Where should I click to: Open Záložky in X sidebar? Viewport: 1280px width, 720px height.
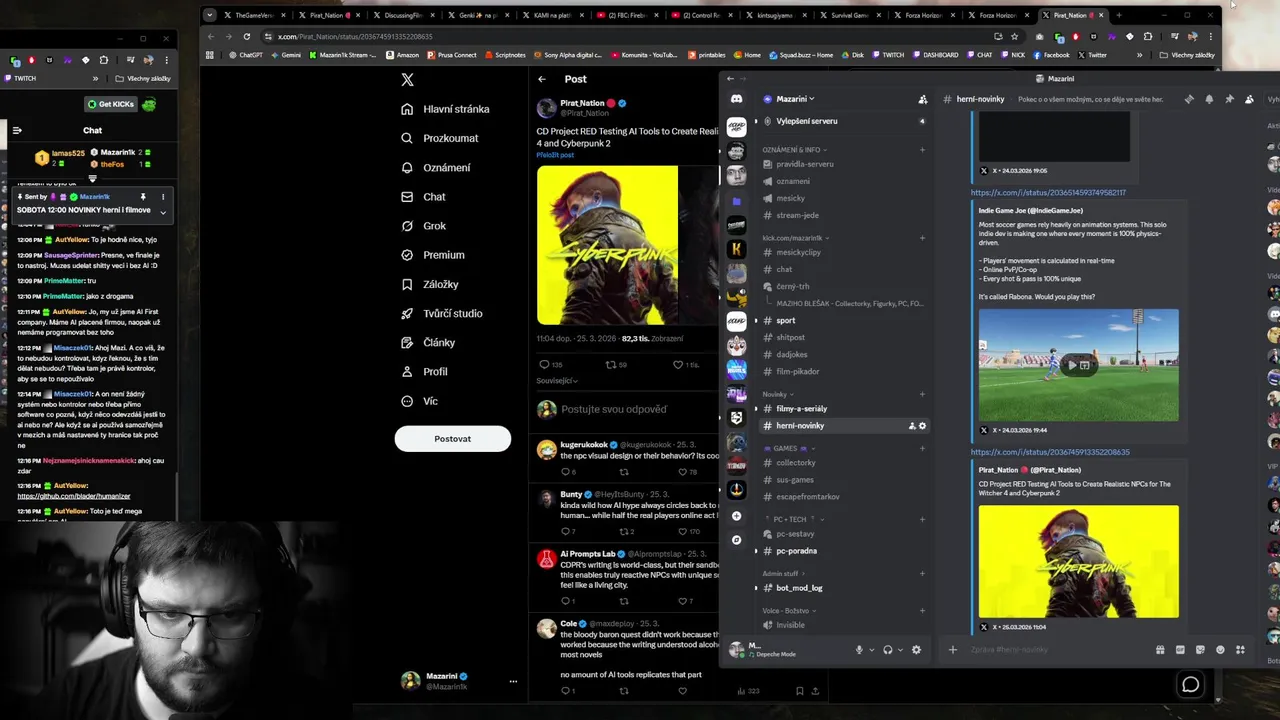pyautogui.click(x=429, y=284)
